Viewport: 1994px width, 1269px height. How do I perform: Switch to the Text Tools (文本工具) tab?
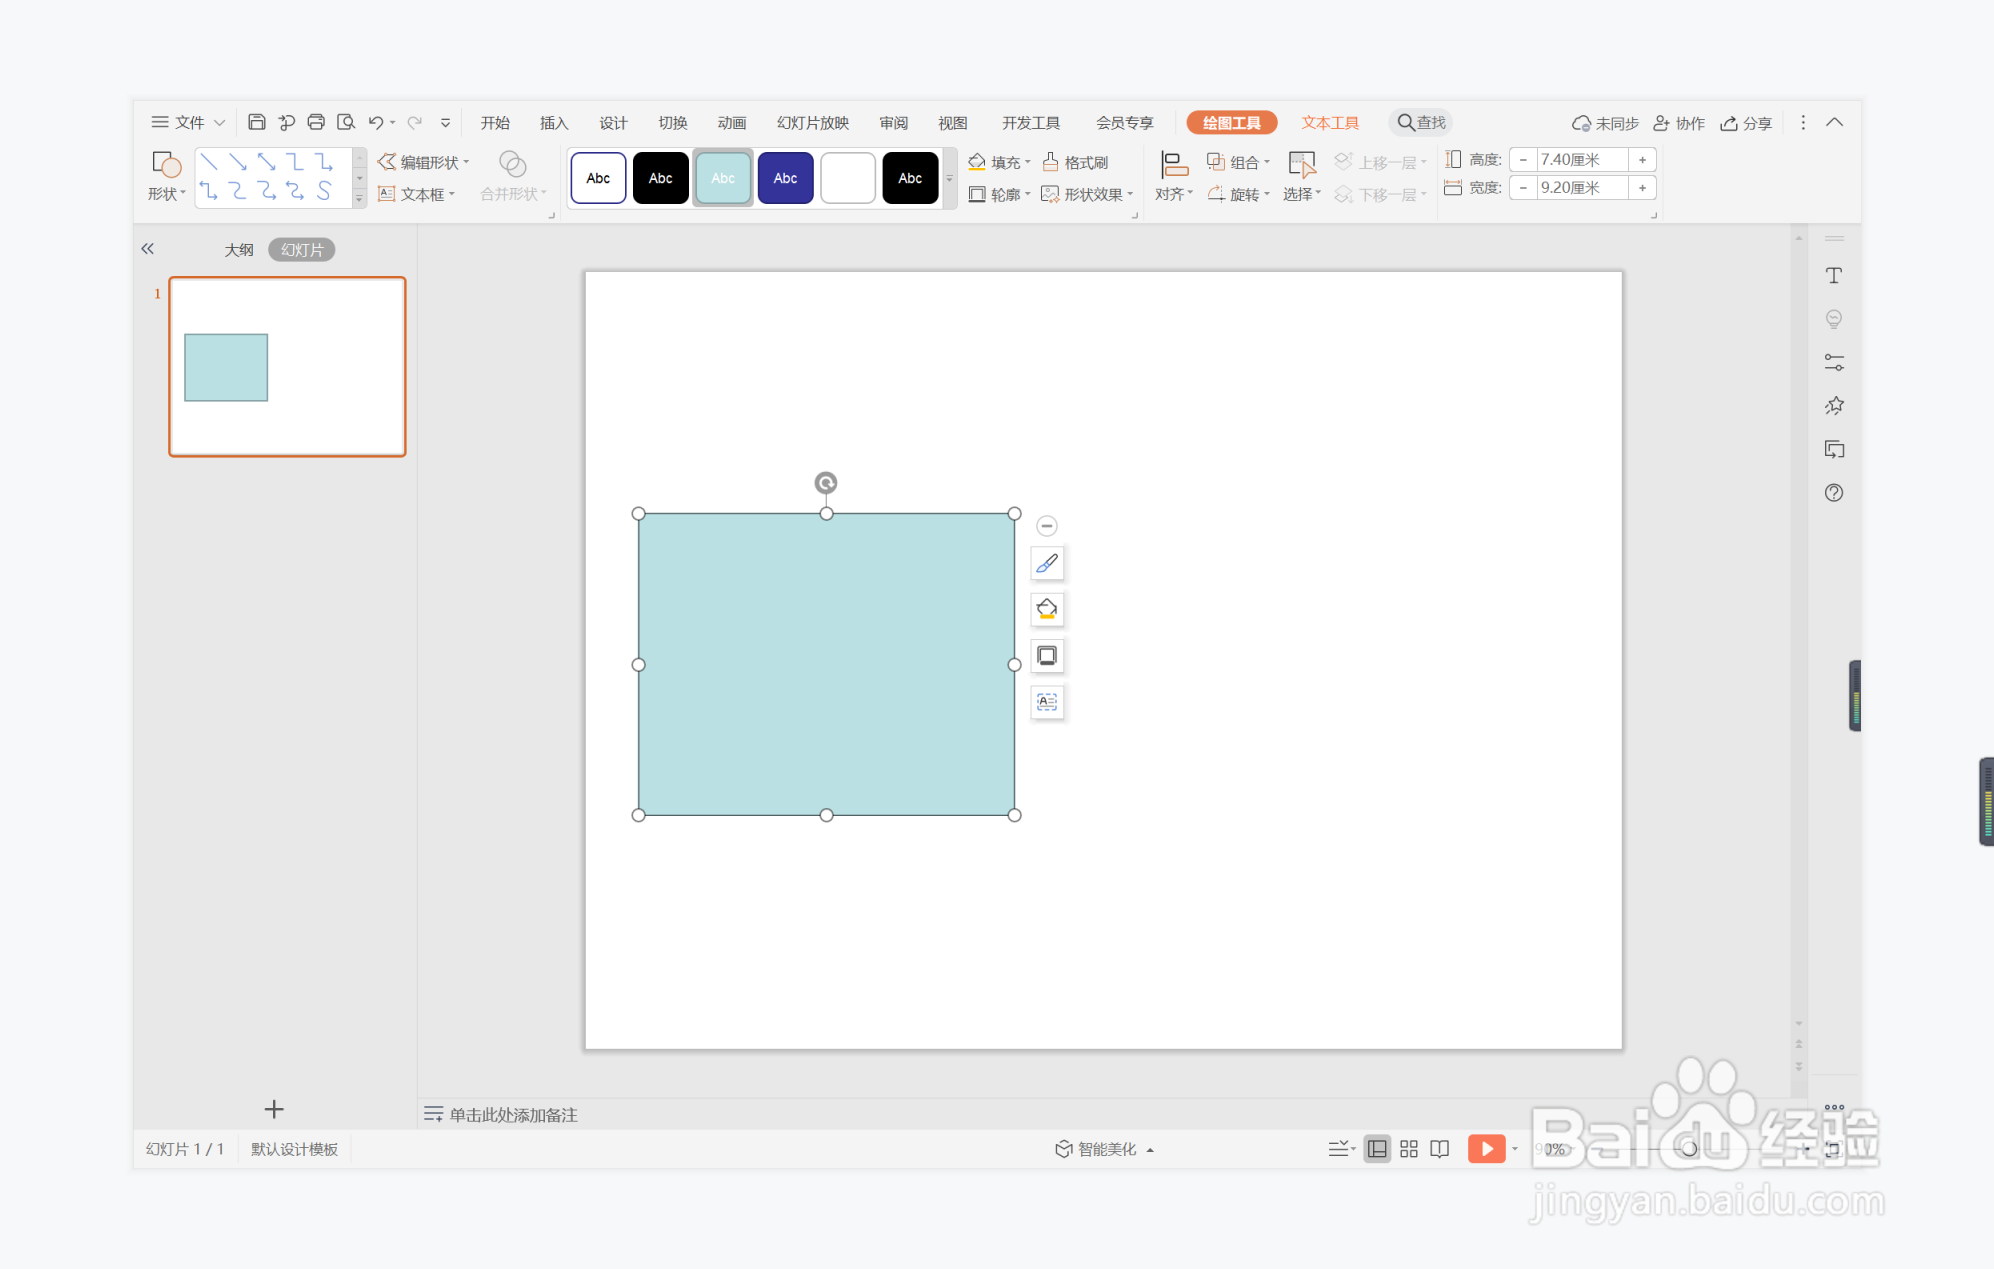pos(1329,123)
